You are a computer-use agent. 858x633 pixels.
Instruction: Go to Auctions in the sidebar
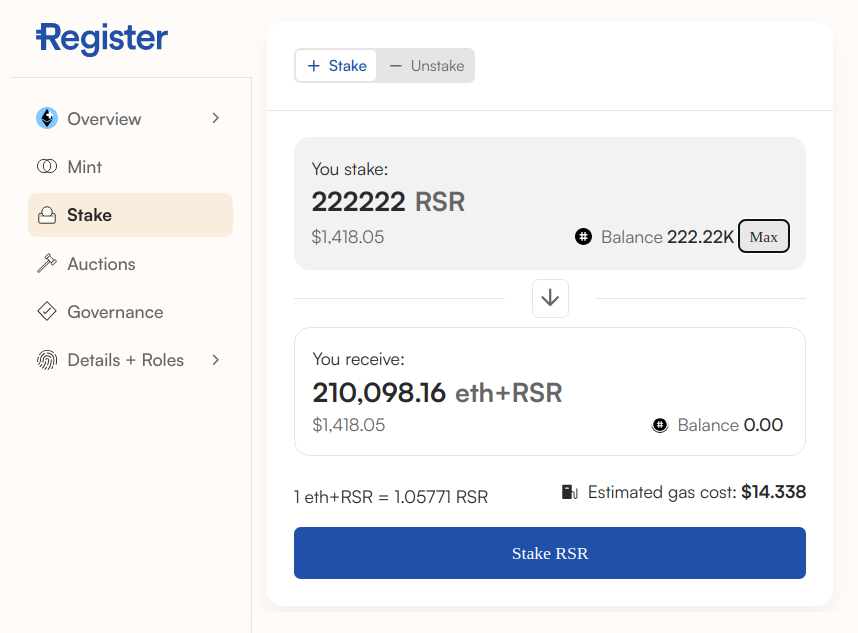[101, 264]
